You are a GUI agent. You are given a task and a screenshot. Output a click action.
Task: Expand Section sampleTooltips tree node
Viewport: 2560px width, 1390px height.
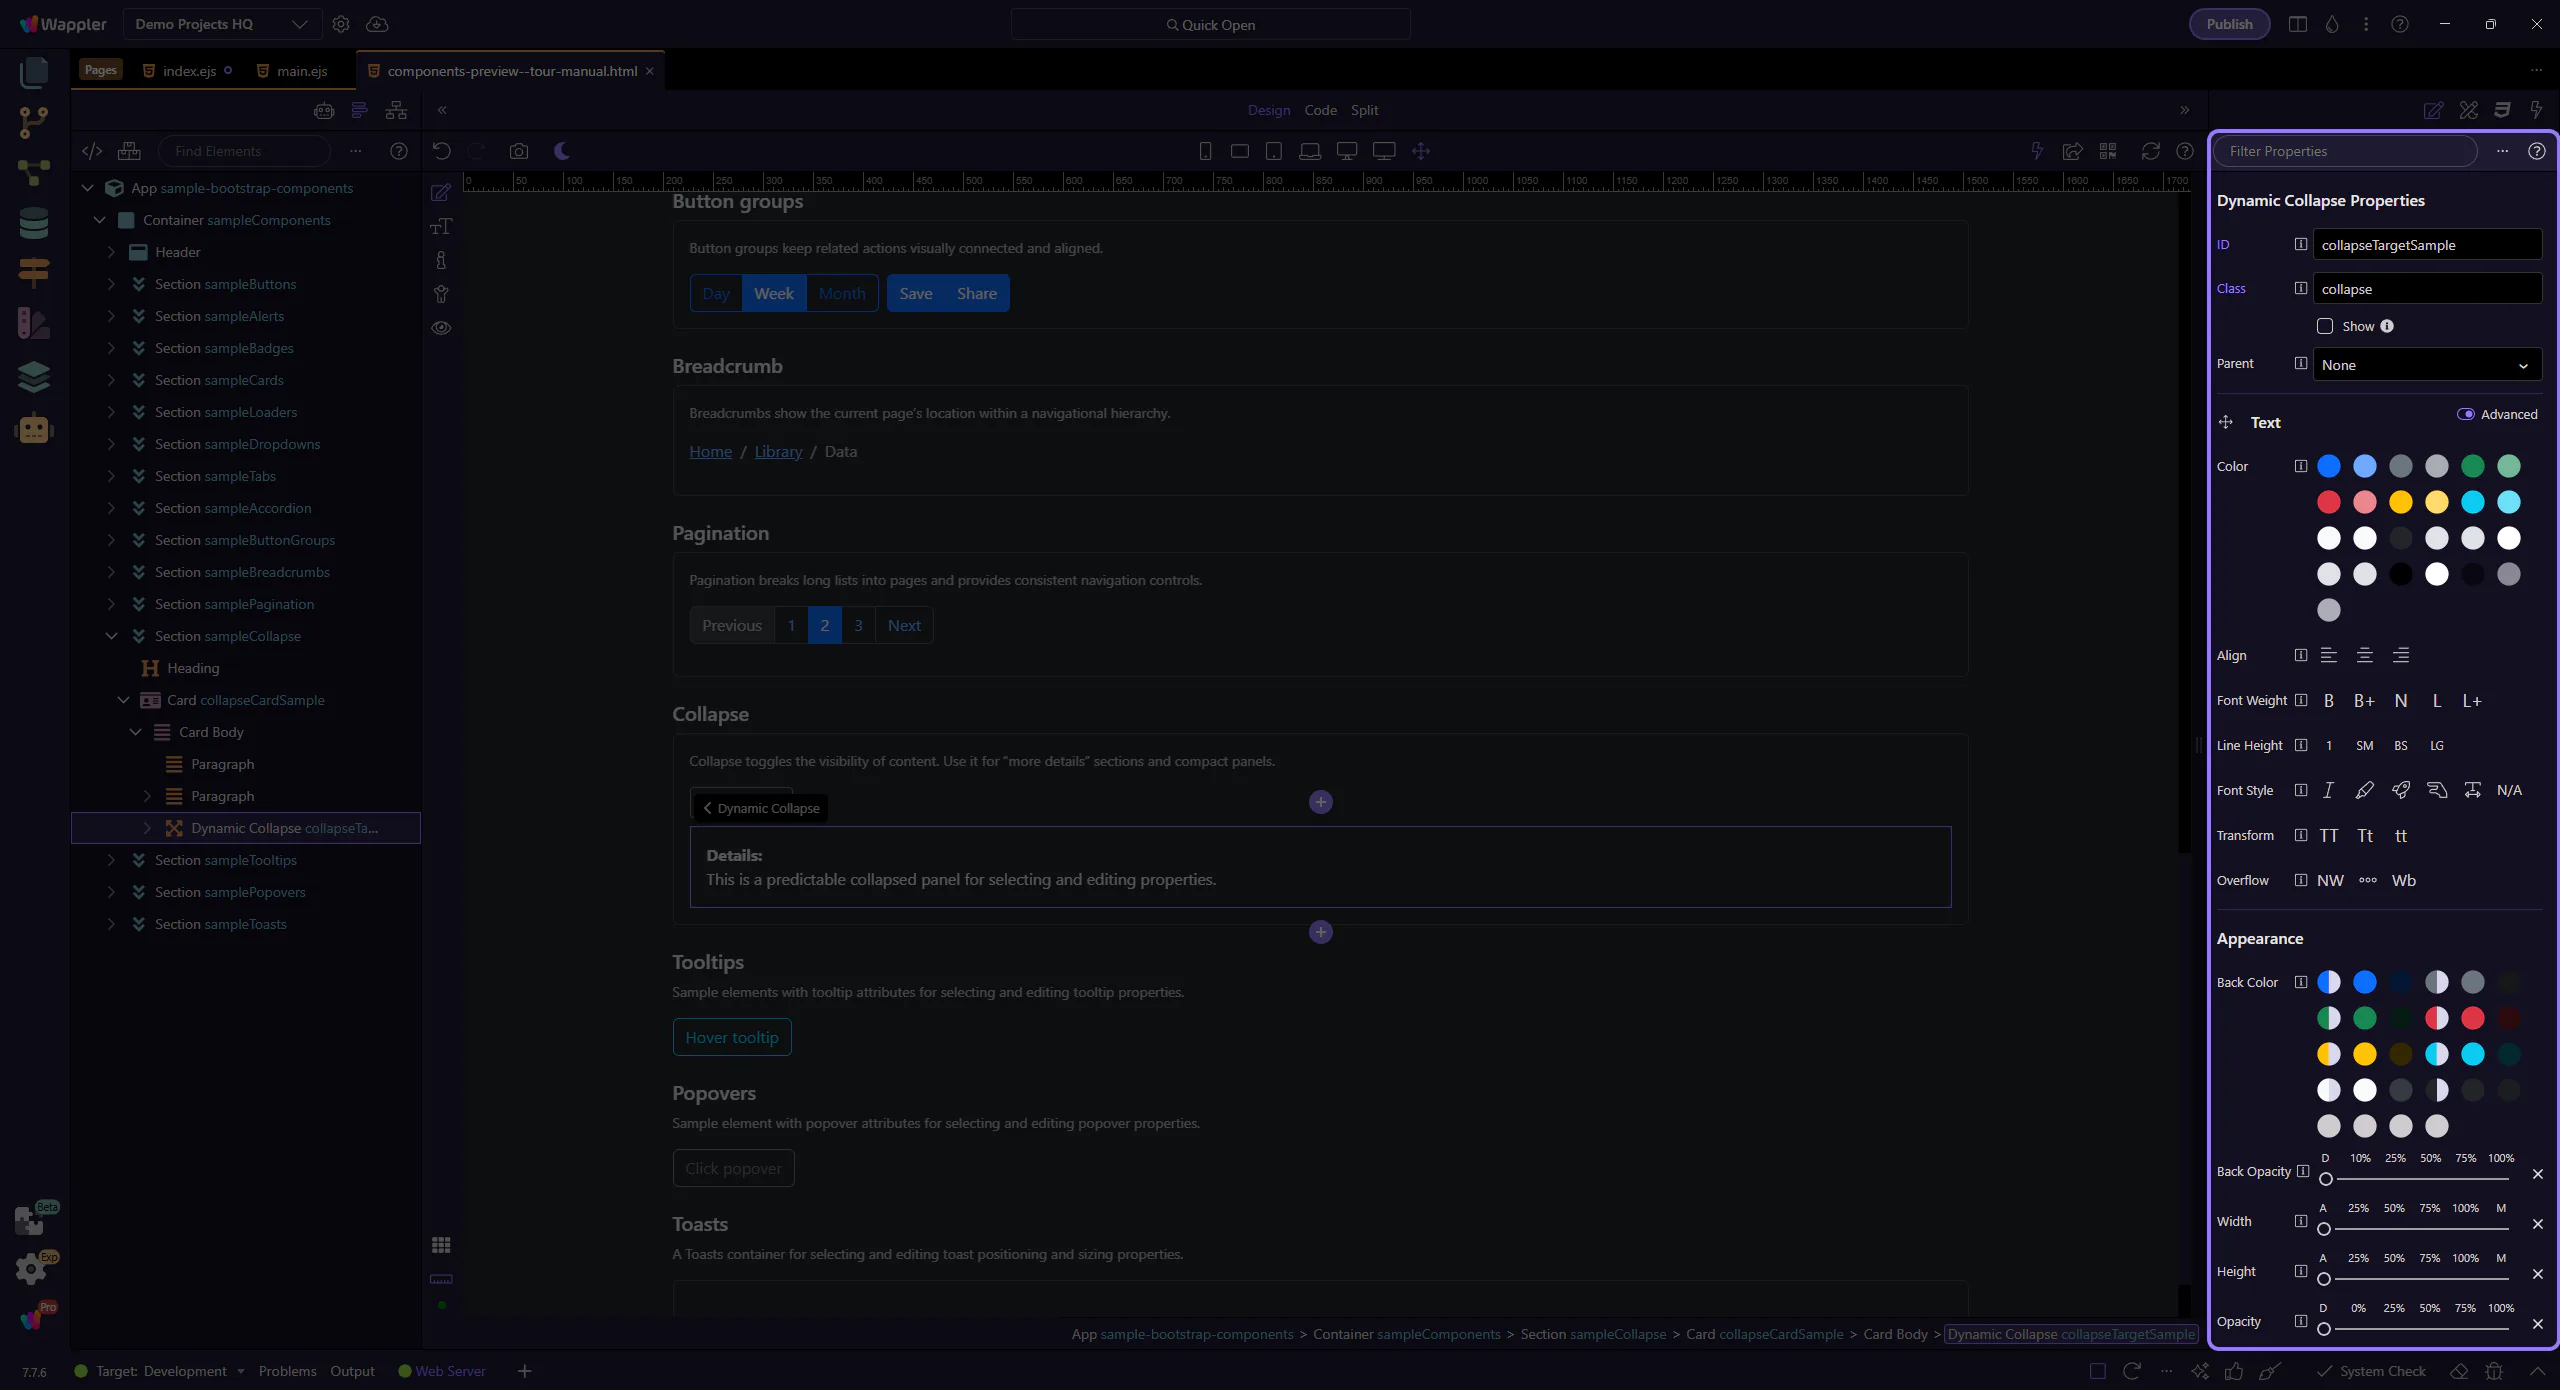111,860
